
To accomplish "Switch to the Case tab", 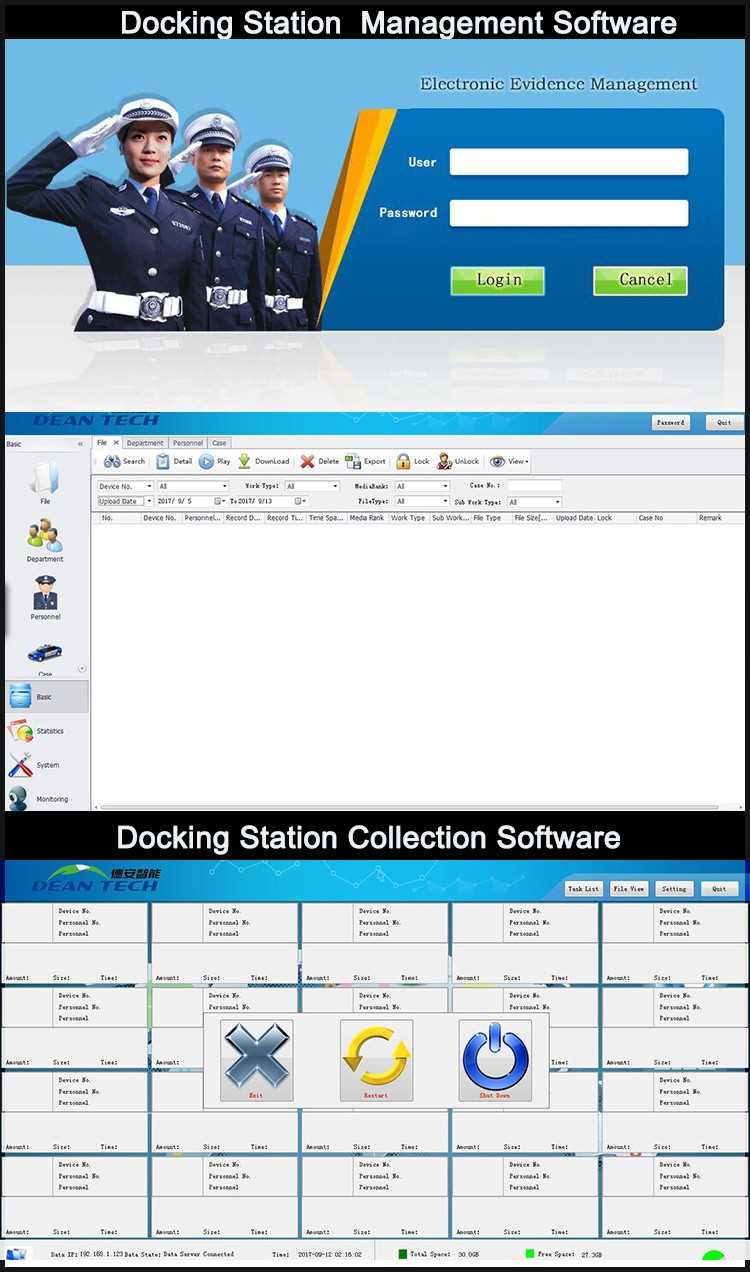I will tap(218, 443).
